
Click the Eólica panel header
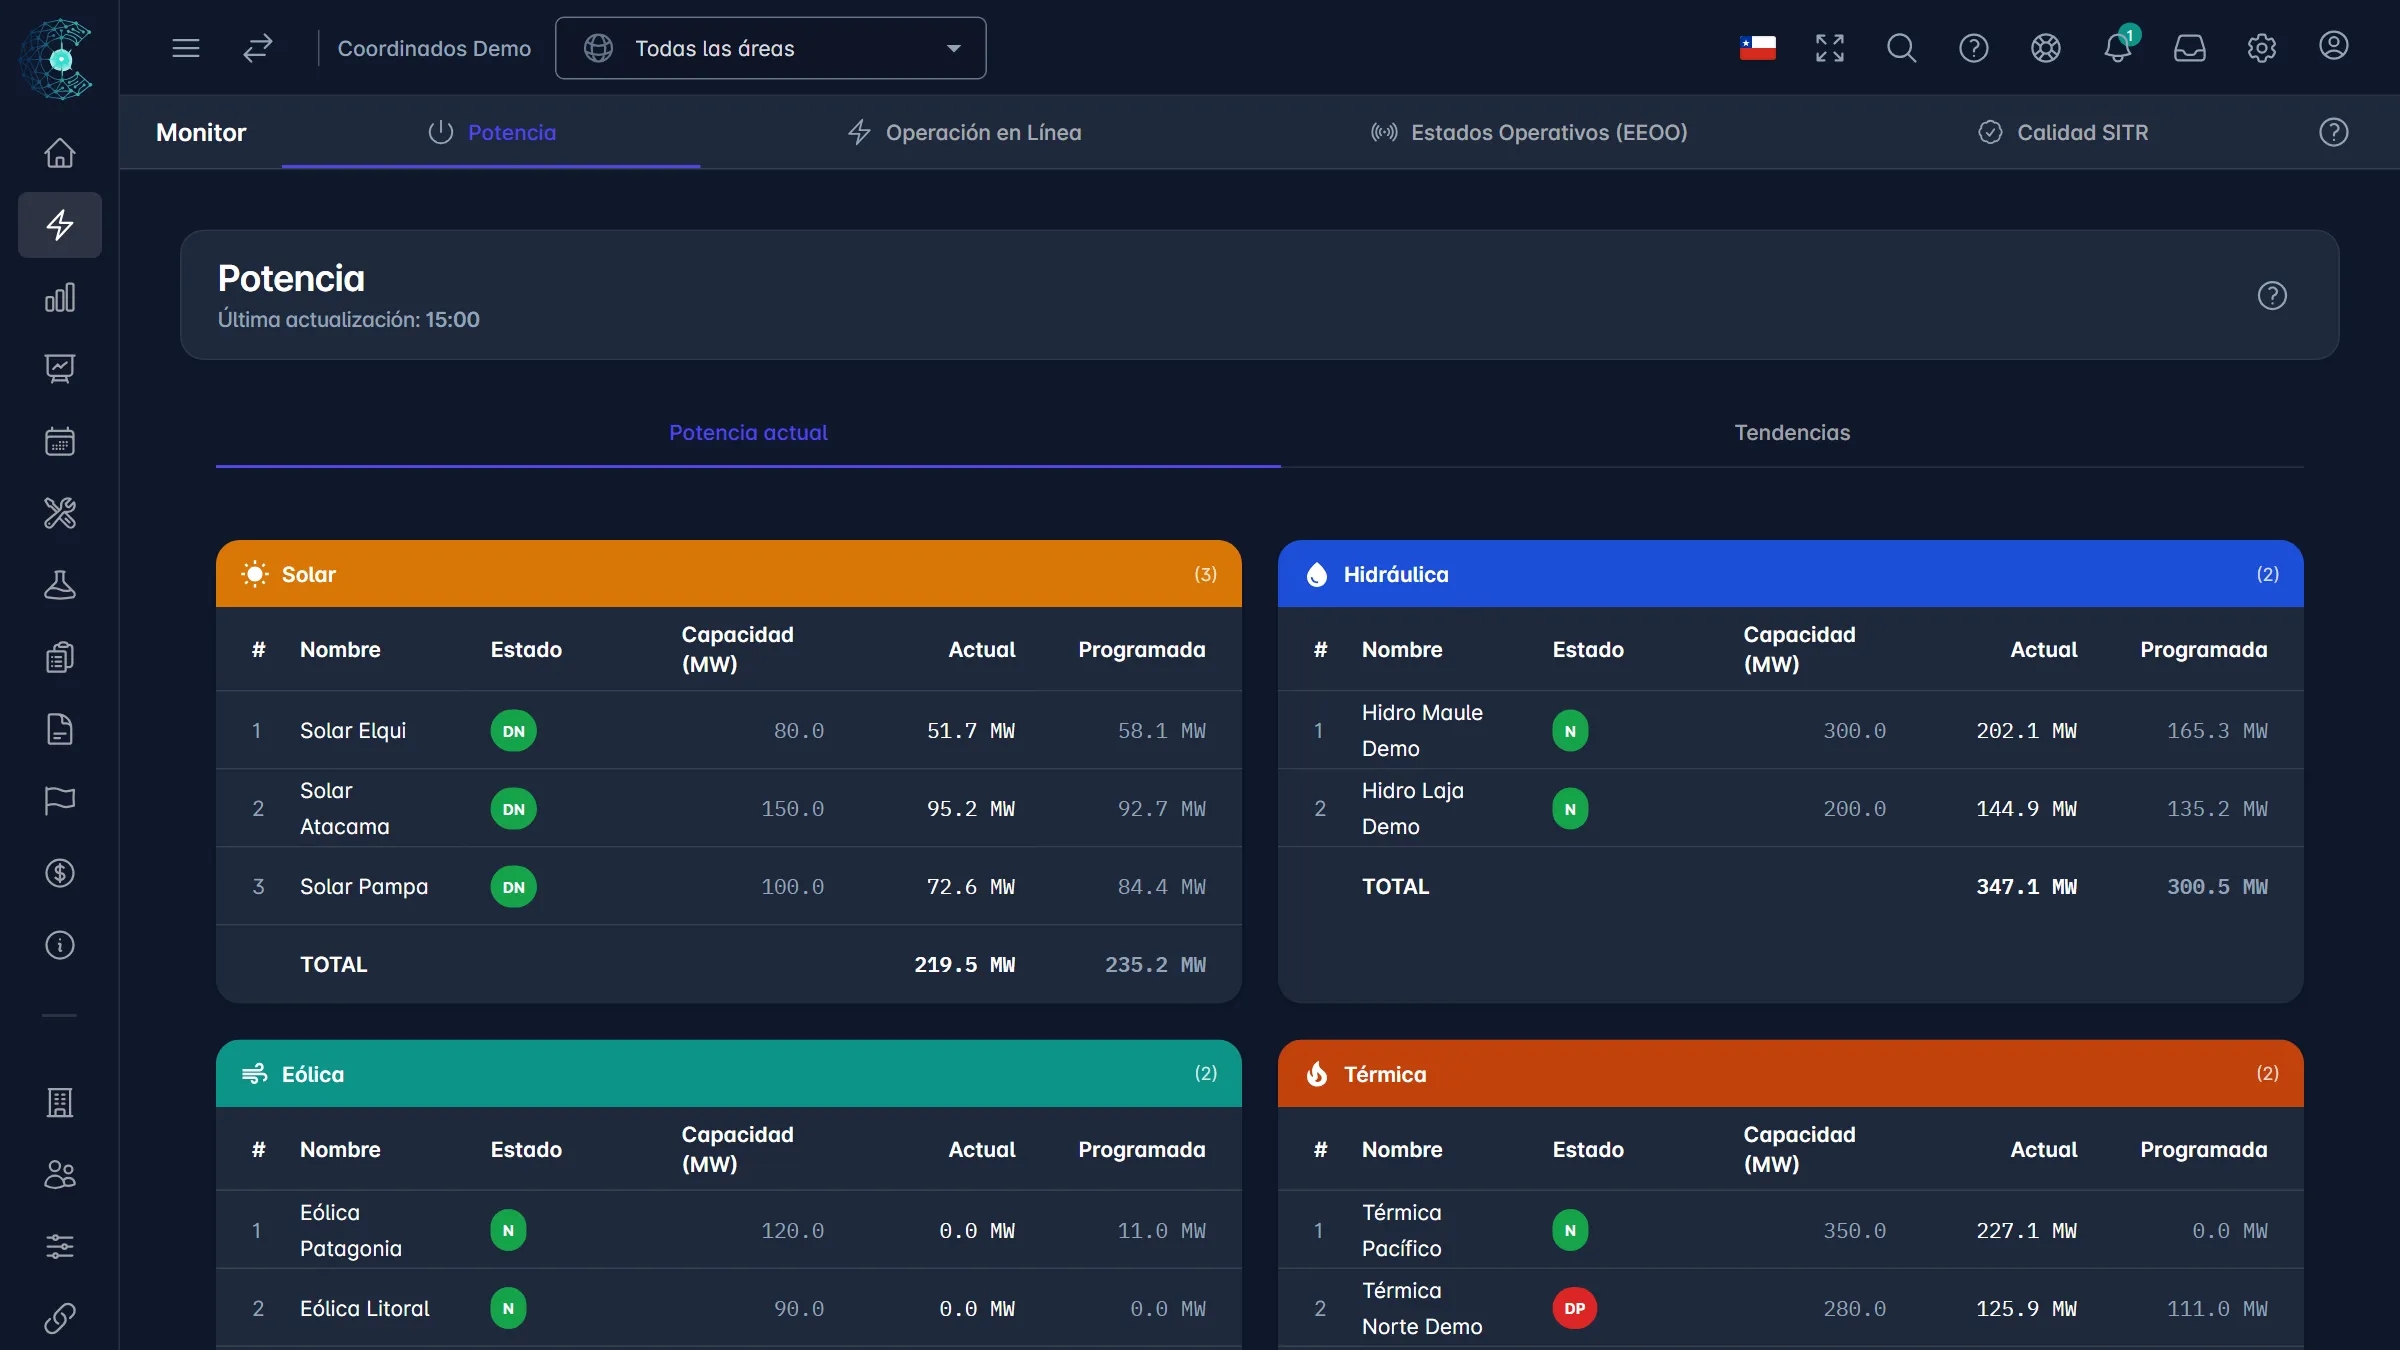[x=729, y=1074]
